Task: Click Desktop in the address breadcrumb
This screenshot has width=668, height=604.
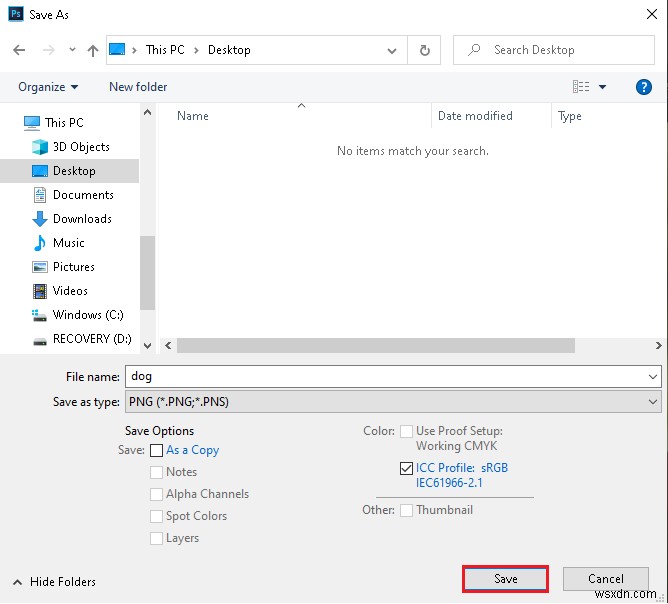Action: [x=229, y=50]
